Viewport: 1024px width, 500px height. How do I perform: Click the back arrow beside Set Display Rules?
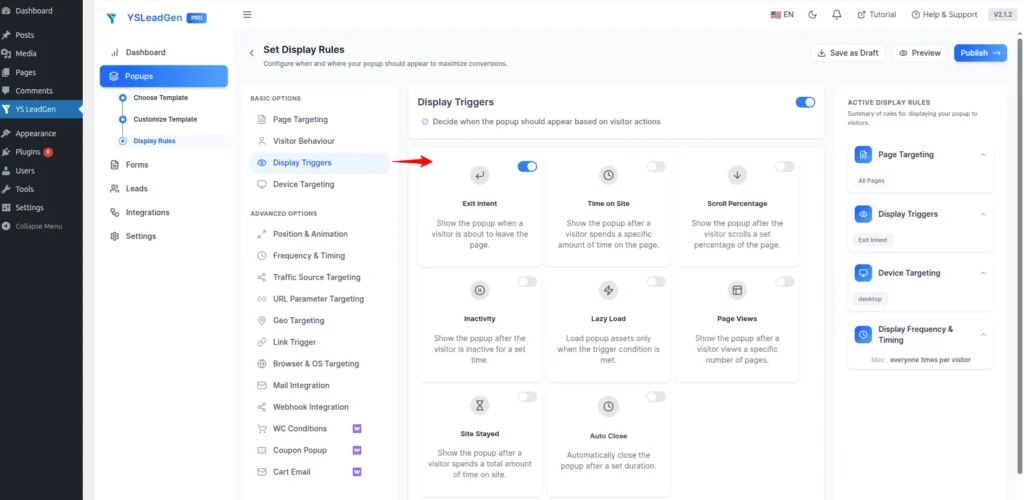[x=251, y=53]
